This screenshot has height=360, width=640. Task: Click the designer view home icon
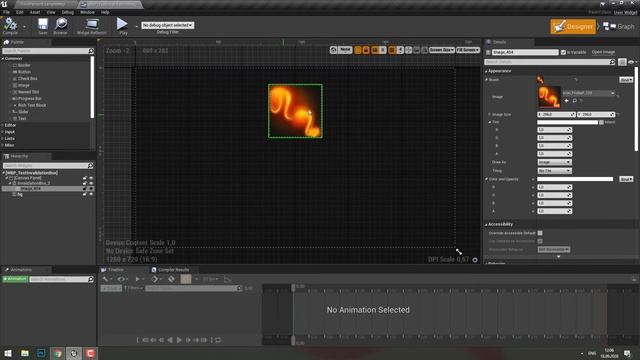[333, 50]
